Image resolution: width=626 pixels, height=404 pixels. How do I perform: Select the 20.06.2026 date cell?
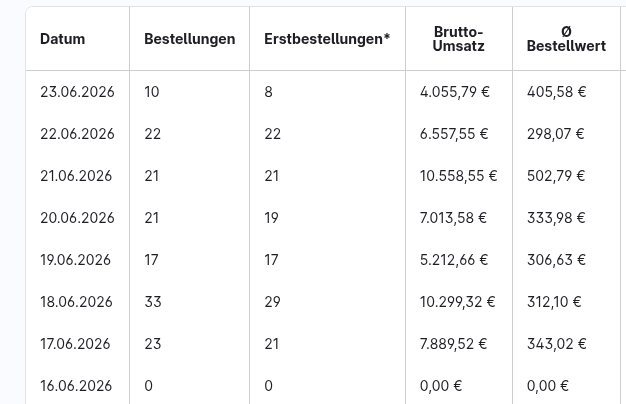click(x=77, y=218)
